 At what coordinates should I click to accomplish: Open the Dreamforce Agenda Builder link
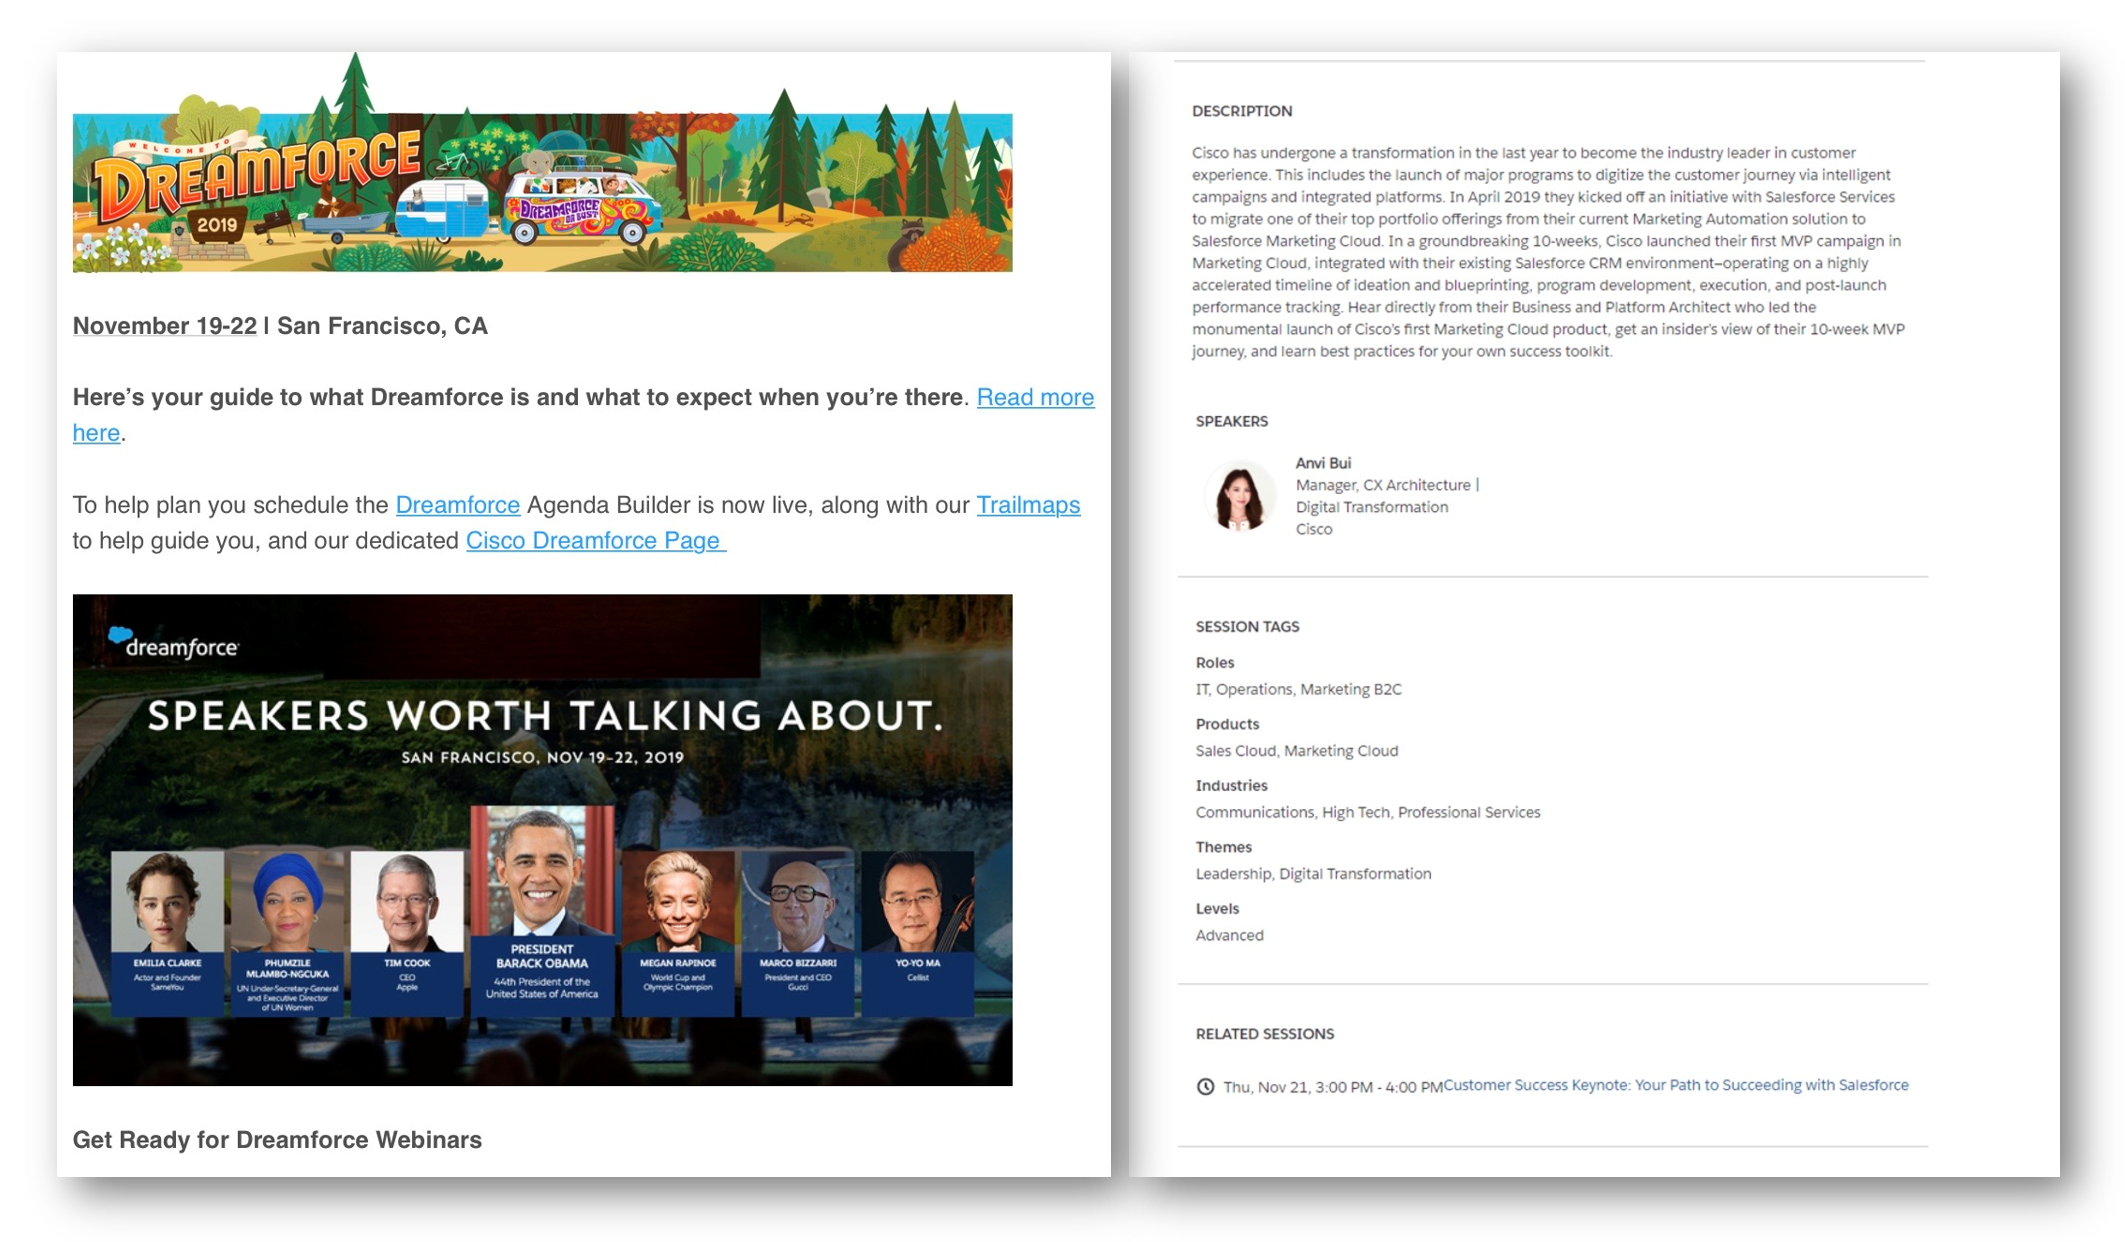pyautogui.click(x=458, y=505)
